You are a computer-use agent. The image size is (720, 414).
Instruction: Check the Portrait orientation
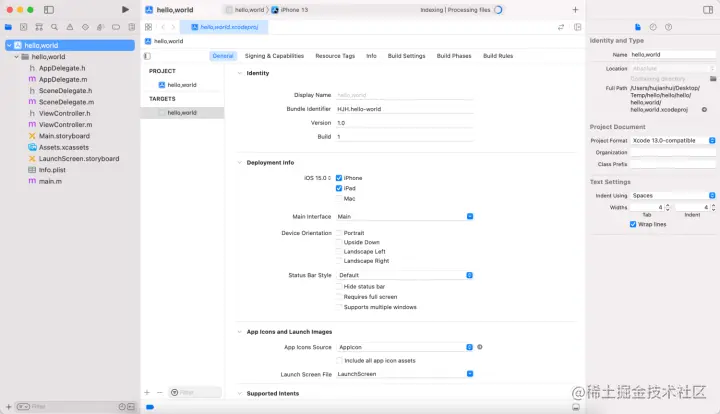(x=339, y=233)
